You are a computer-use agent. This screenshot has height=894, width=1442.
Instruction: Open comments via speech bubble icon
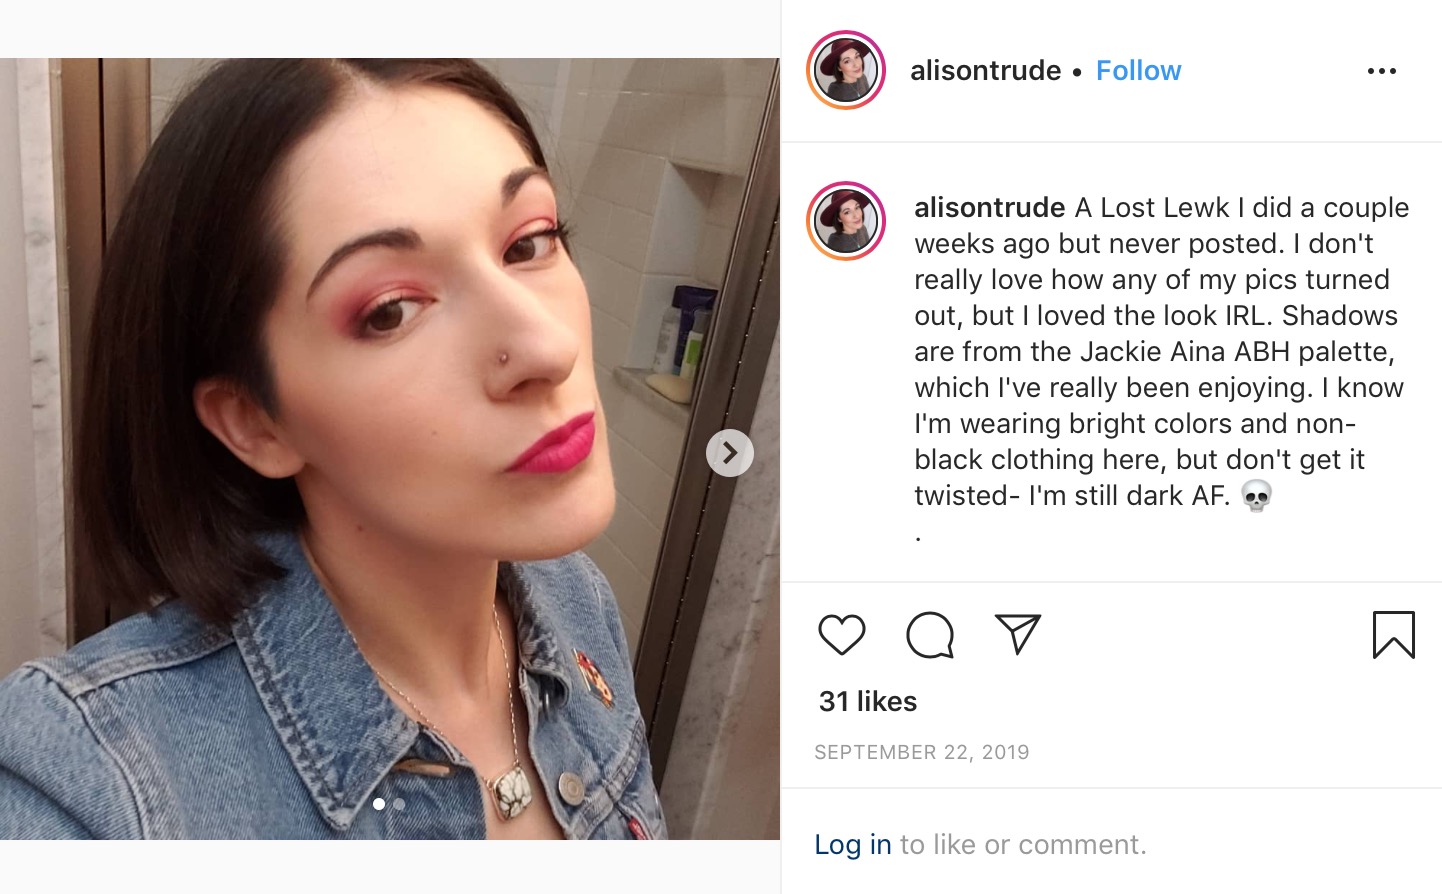pos(930,635)
